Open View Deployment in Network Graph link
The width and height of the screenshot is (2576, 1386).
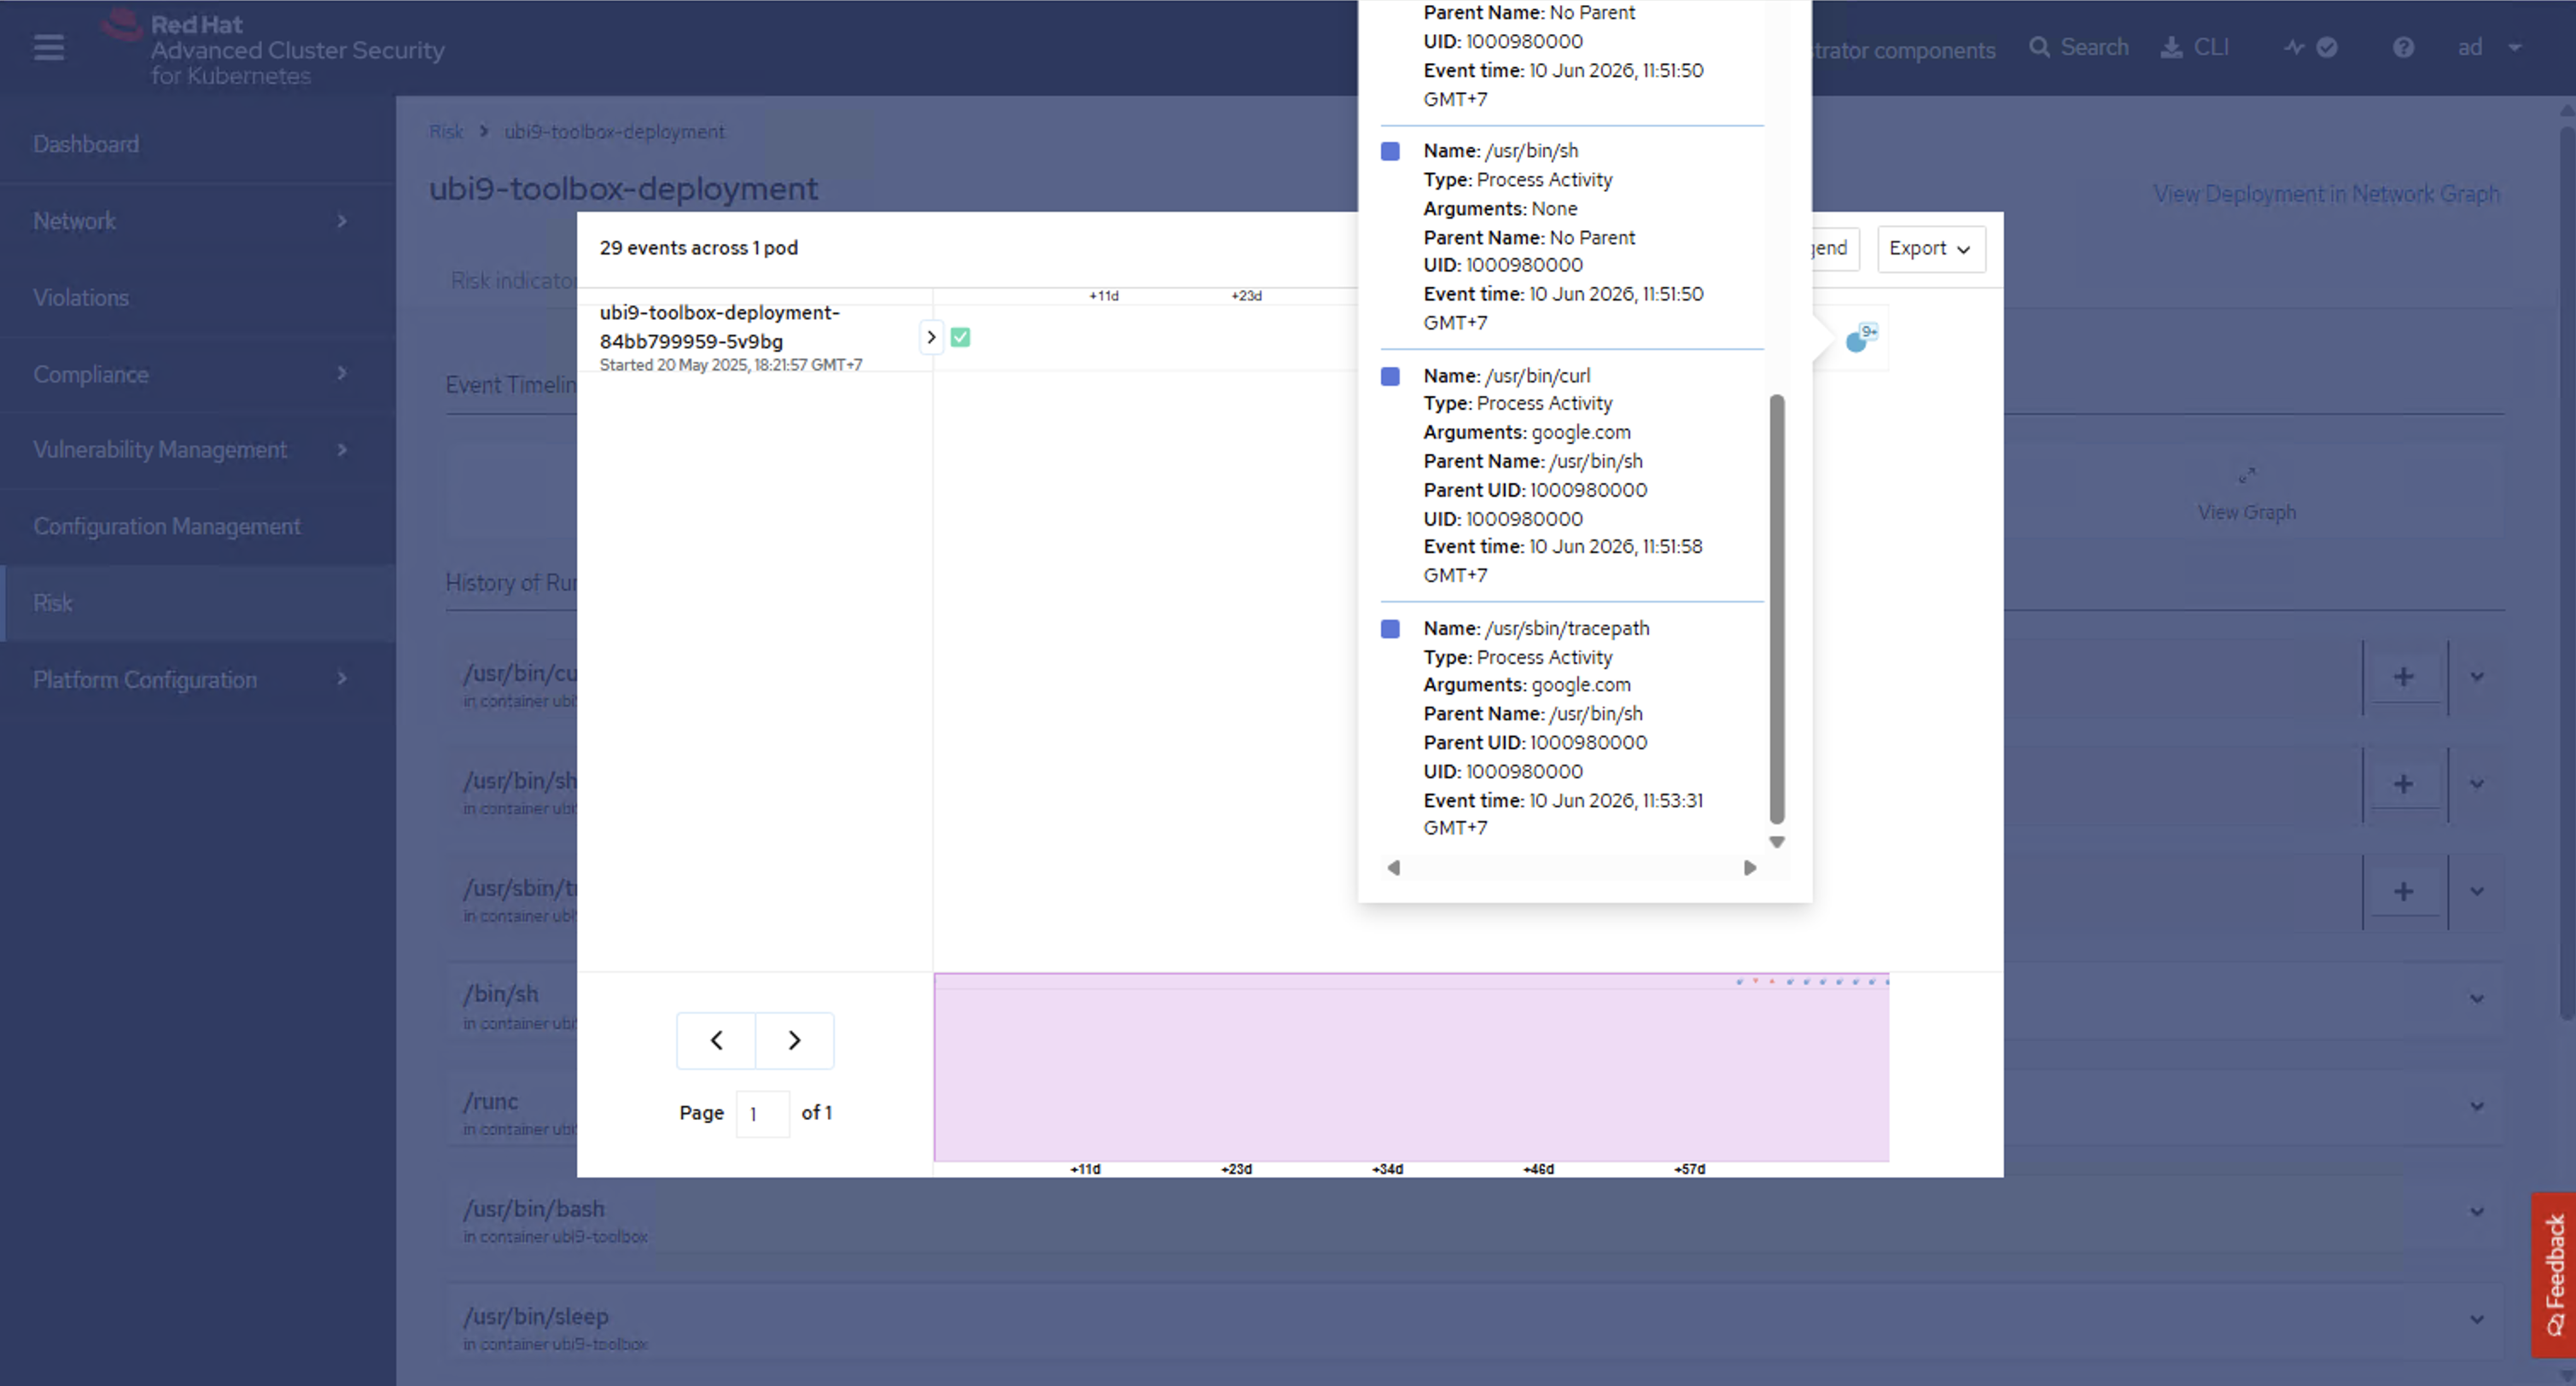pyautogui.click(x=2326, y=194)
